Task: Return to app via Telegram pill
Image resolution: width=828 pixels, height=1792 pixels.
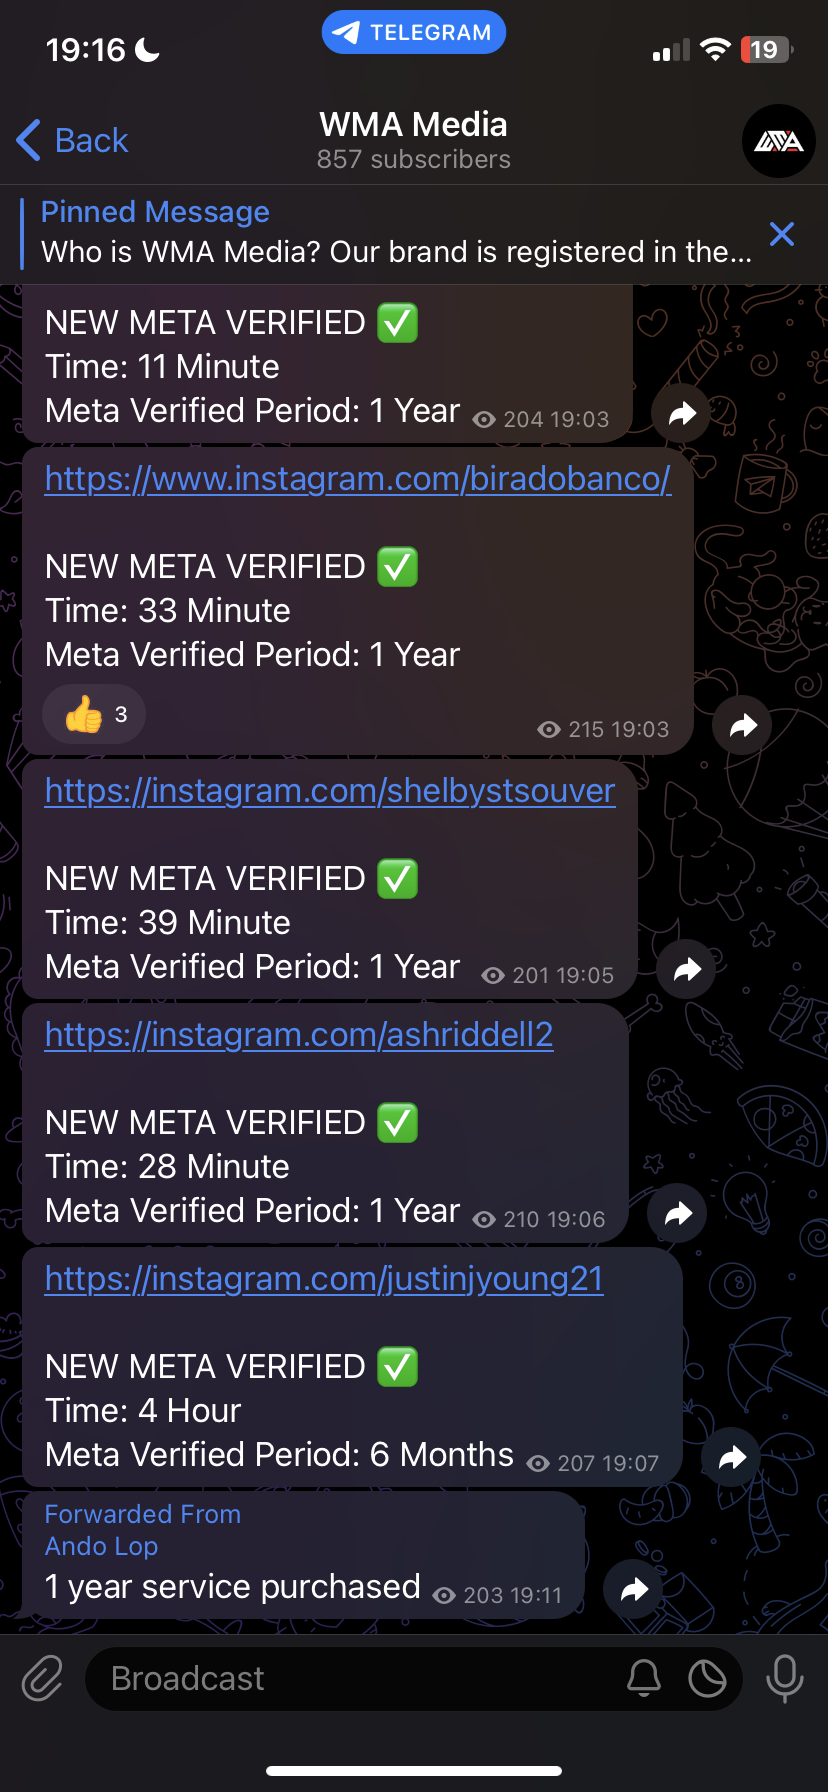Action: 413,32
